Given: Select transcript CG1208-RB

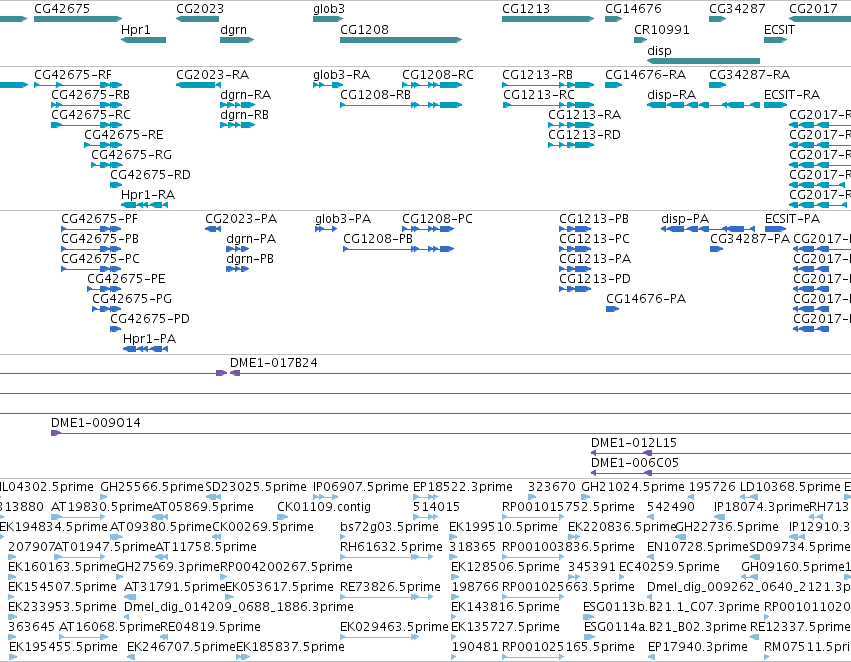Looking at the screenshot, I should click(x=401, y=105).
